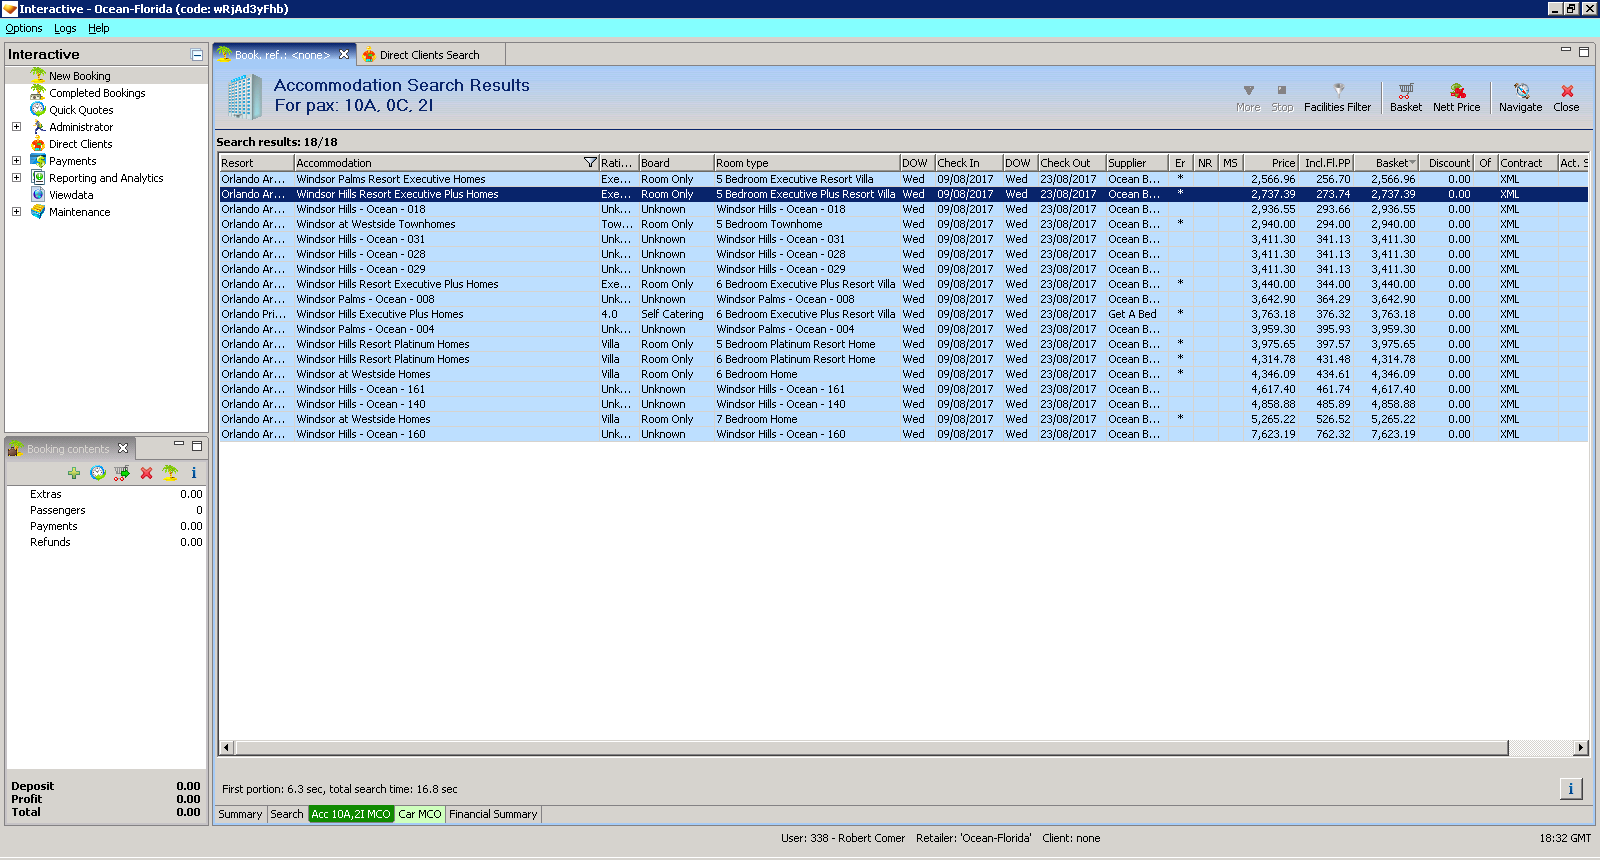1600x860 pixels.
Task: Sort by the Check In column header
Action: [968, 163]
